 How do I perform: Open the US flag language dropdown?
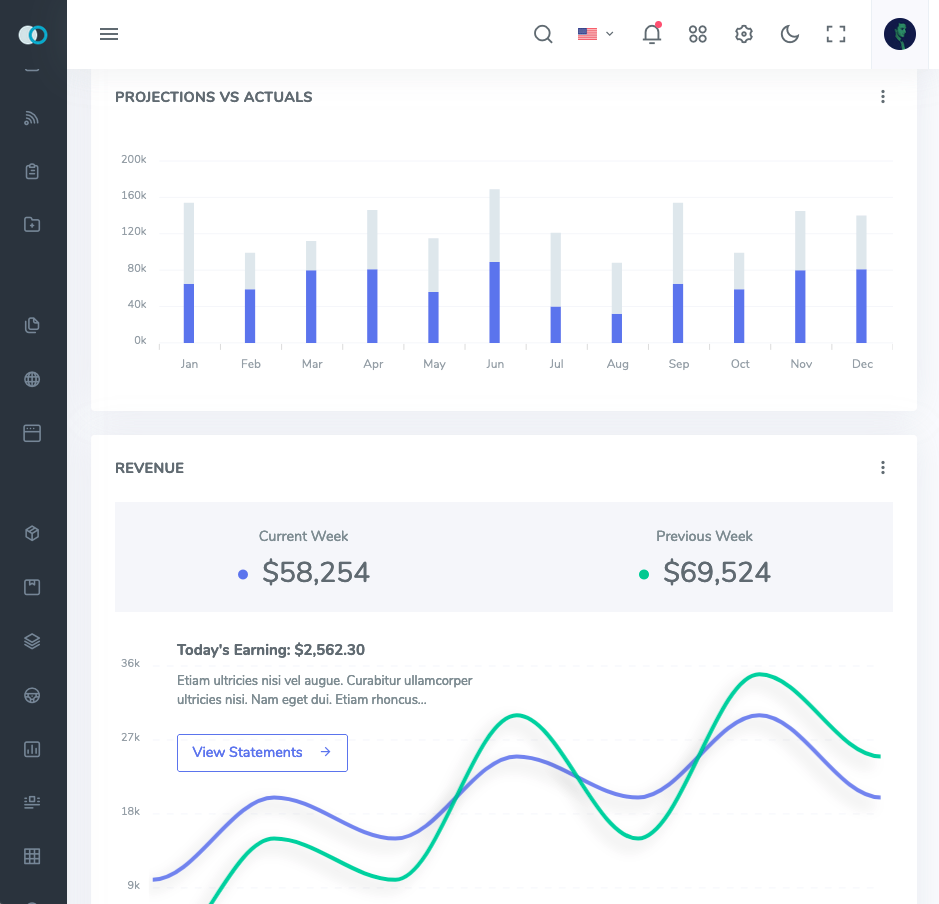(595, 34)
